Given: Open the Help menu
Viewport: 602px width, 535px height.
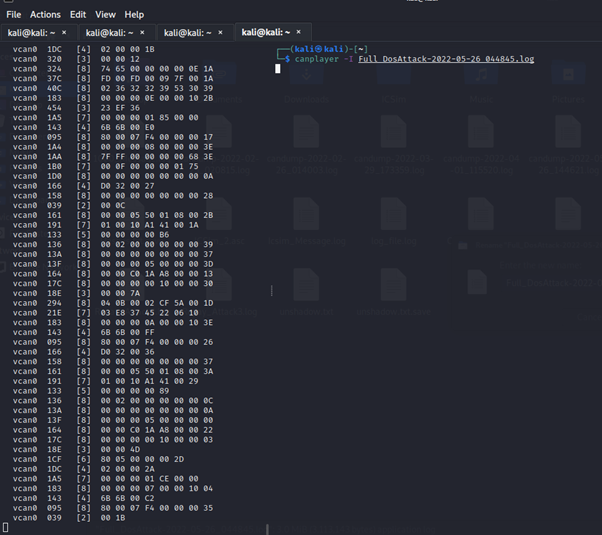Looking at the screenshot, I should [134, 15].
